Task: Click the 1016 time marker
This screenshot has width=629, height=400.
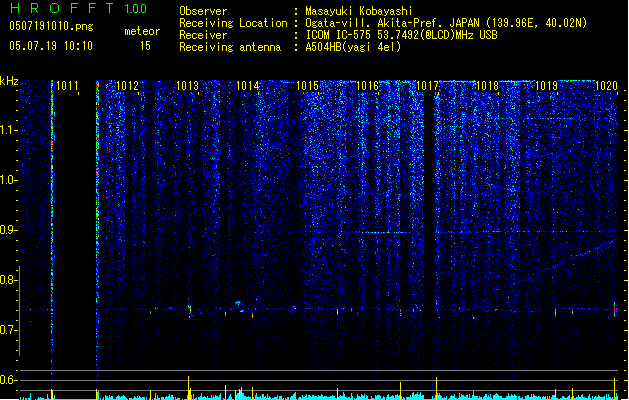Action: coord(367,86)
